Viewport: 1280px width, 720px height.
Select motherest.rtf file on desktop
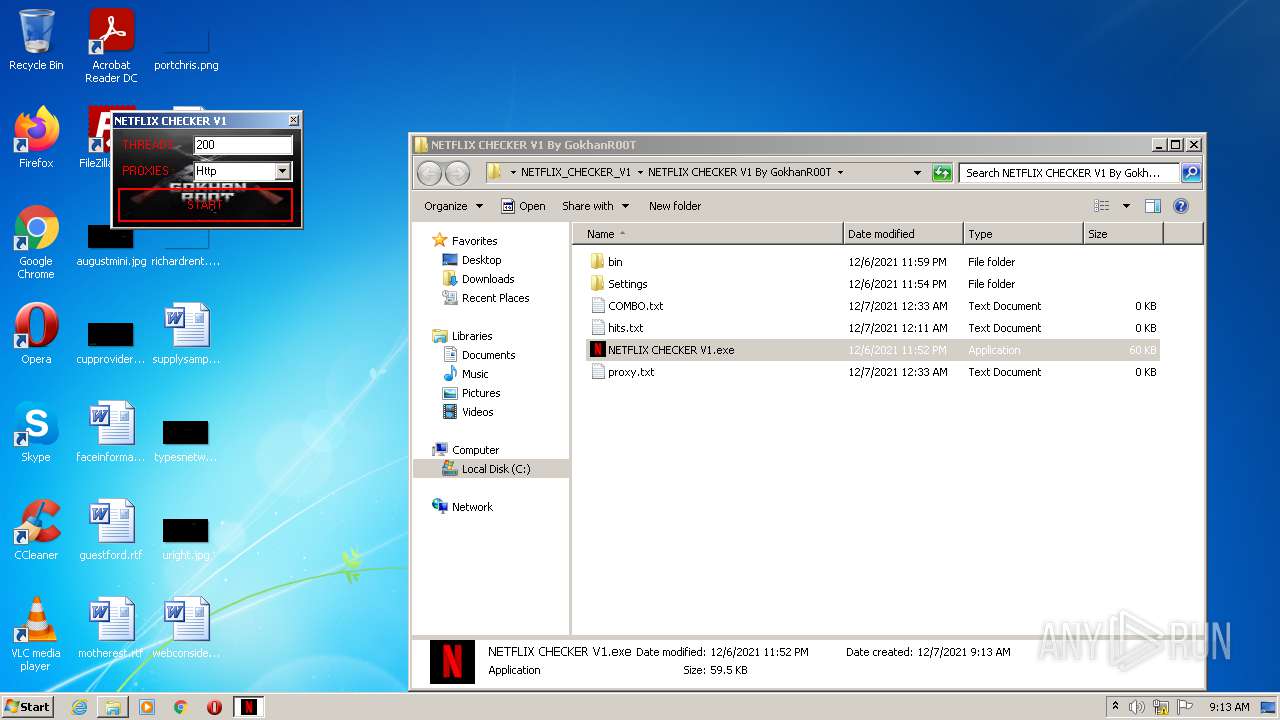tap(111, 628)
